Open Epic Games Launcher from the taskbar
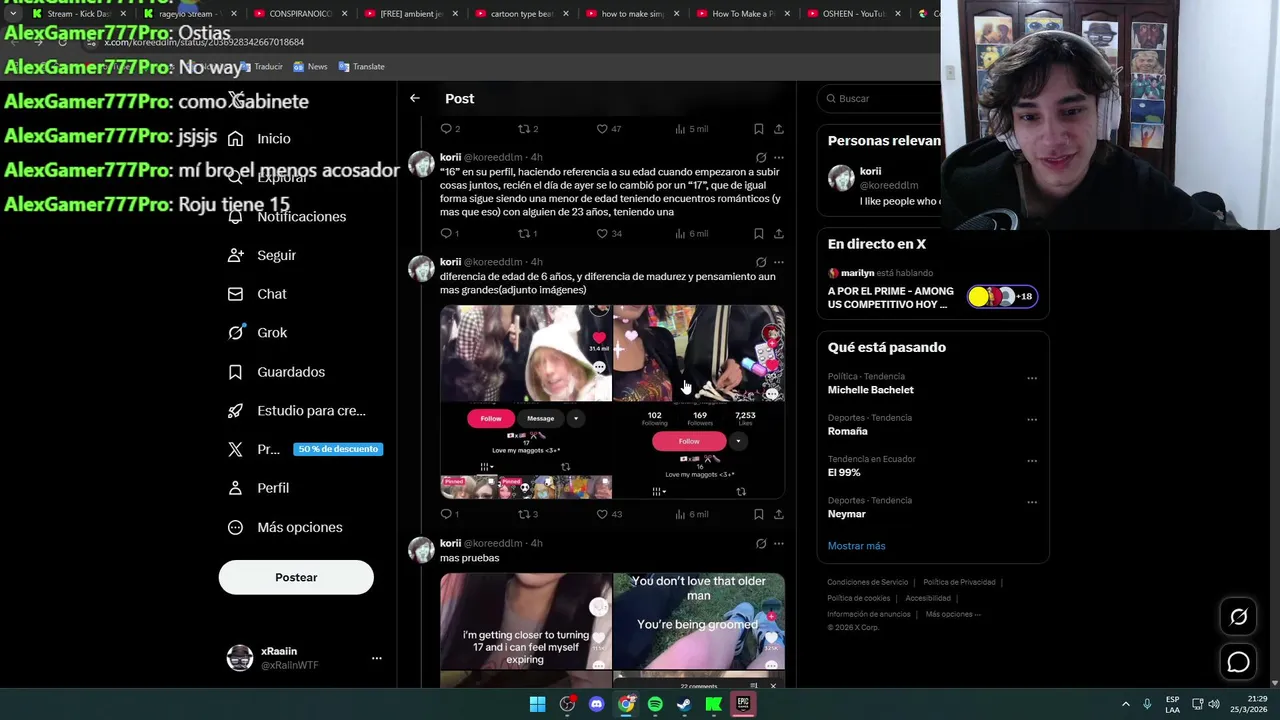The image size is (1280, 720). [743, 704]
